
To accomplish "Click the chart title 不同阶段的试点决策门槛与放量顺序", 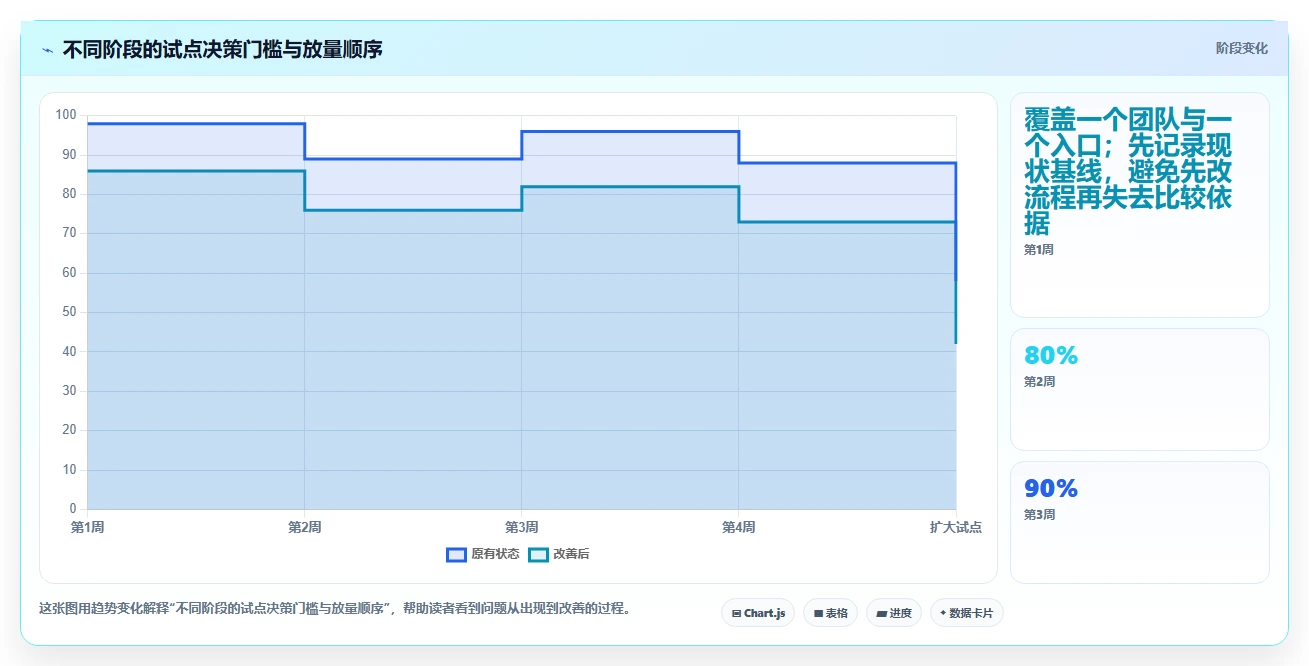I will coord(222,49).
